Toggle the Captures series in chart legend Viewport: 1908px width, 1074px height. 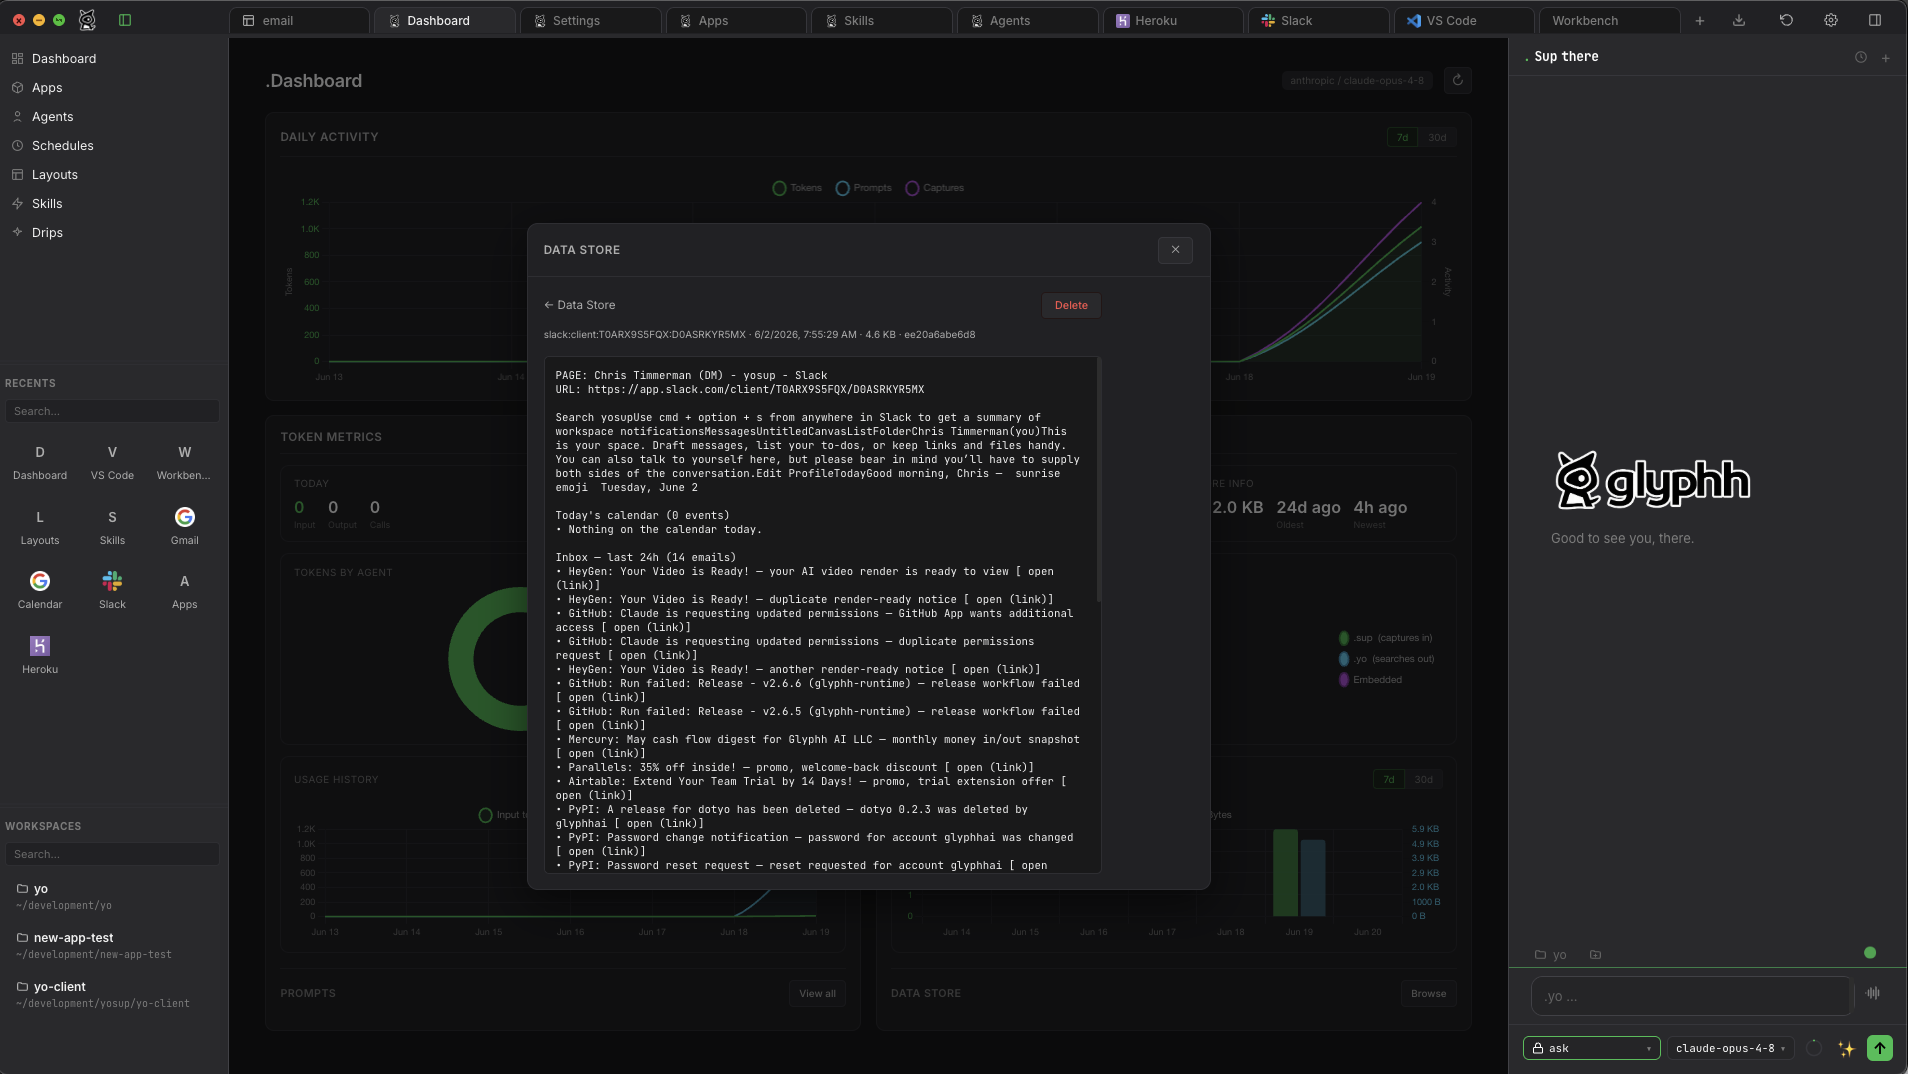pyautogui.click(x=934, y=188)
